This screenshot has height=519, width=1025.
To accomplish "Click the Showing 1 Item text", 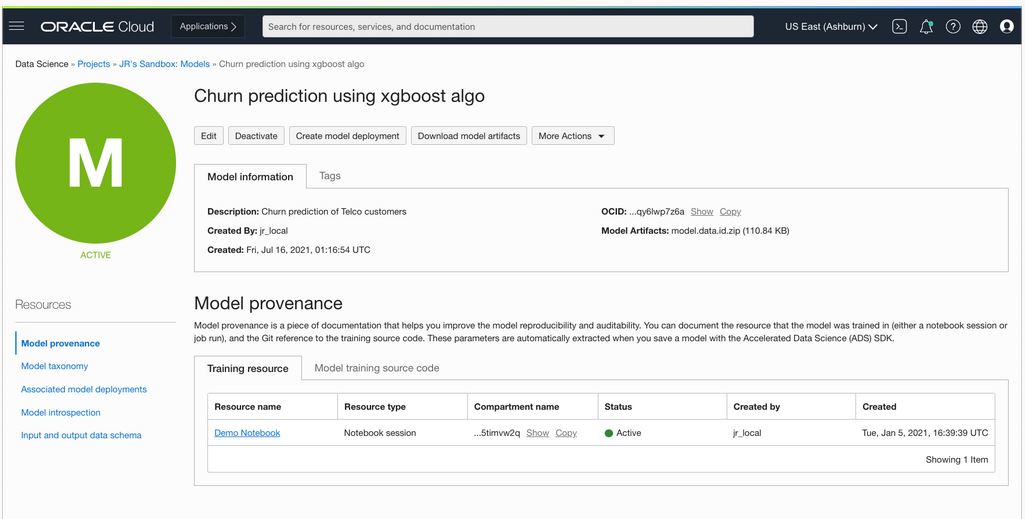I will point(956,460).
